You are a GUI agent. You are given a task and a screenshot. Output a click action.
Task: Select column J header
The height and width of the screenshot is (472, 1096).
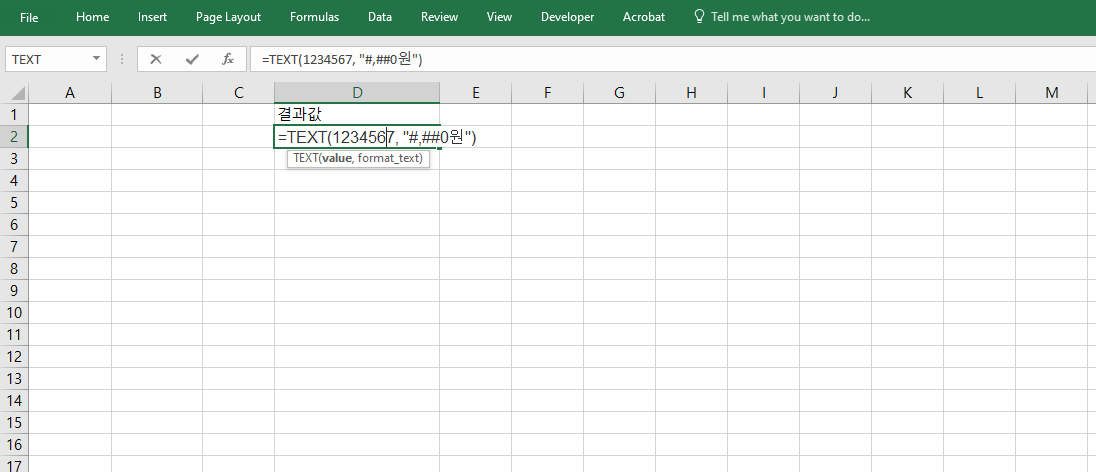835,92
